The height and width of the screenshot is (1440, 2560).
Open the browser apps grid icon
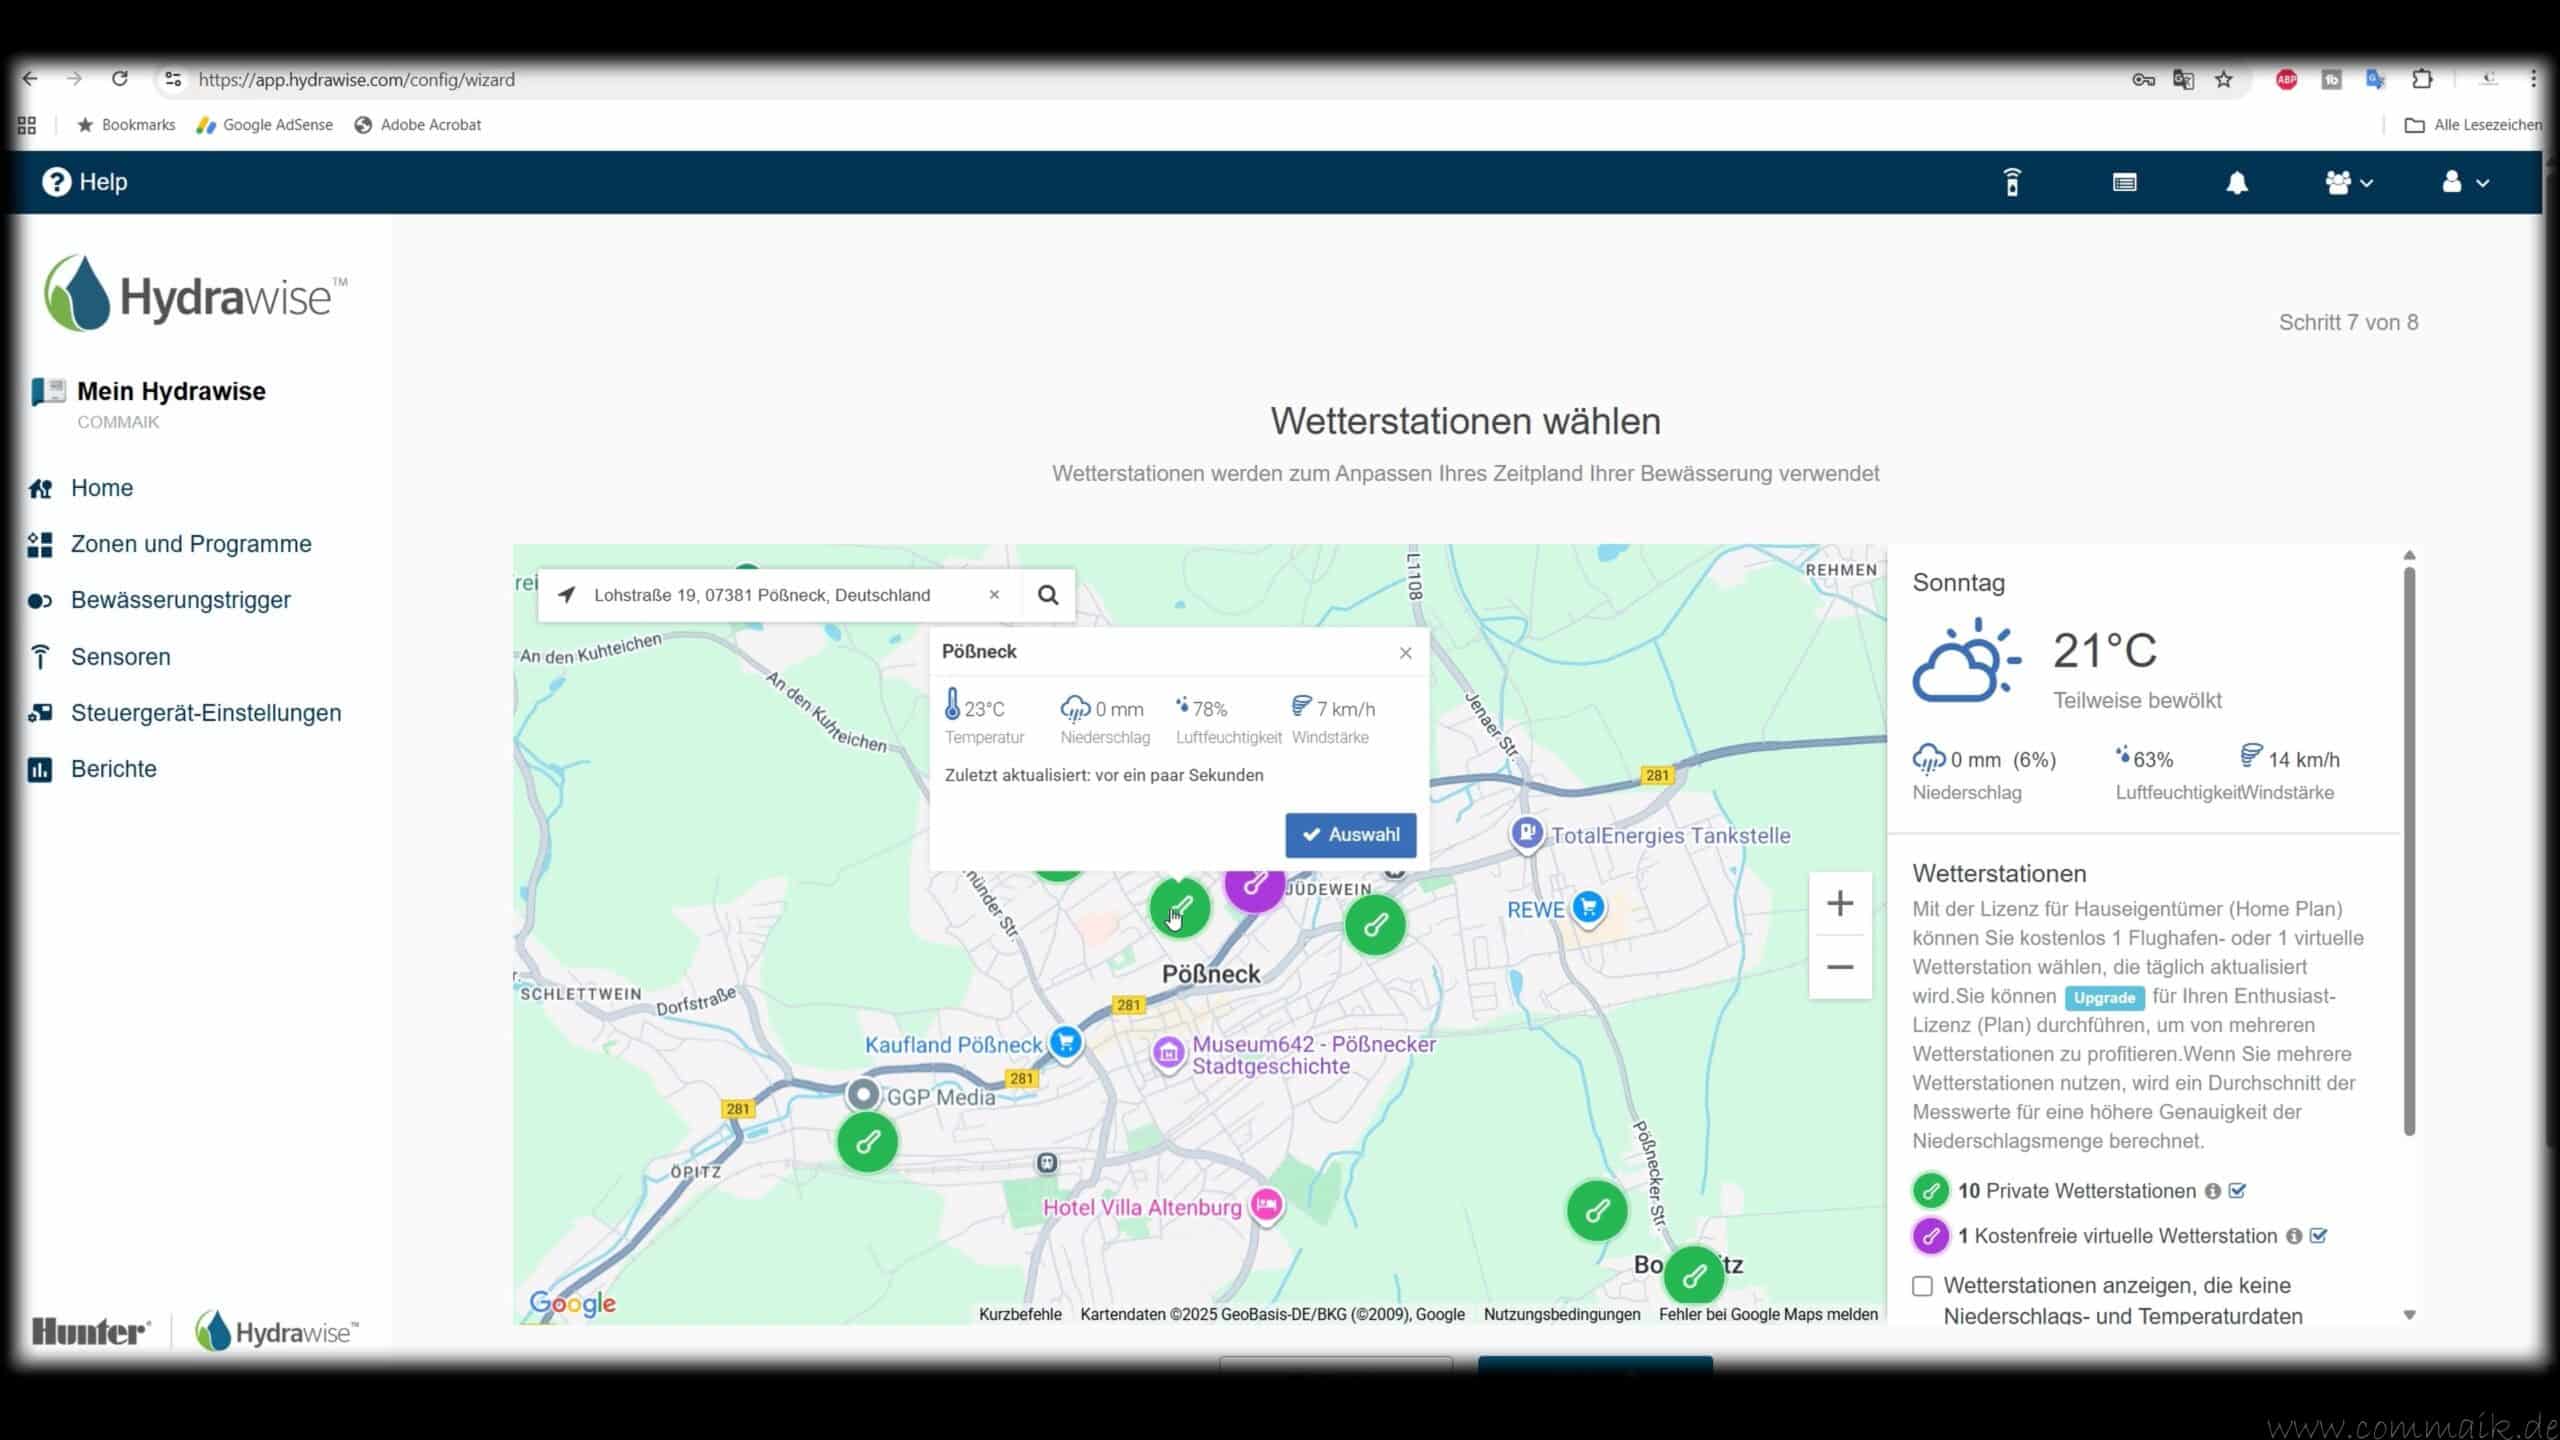pos(27,125)
